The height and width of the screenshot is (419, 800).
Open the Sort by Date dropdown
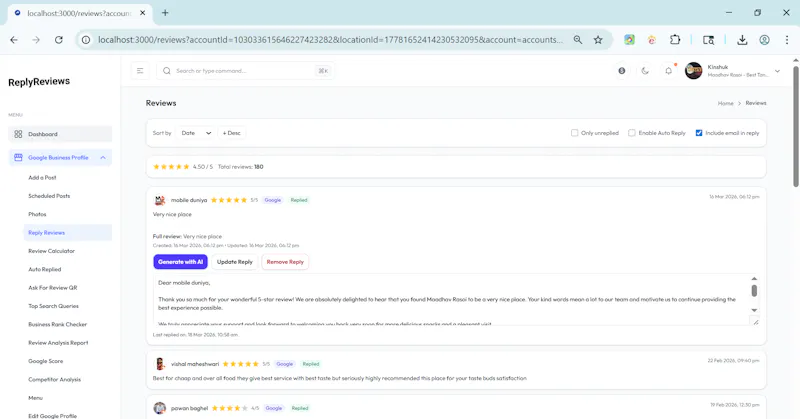tap(196, 133)
